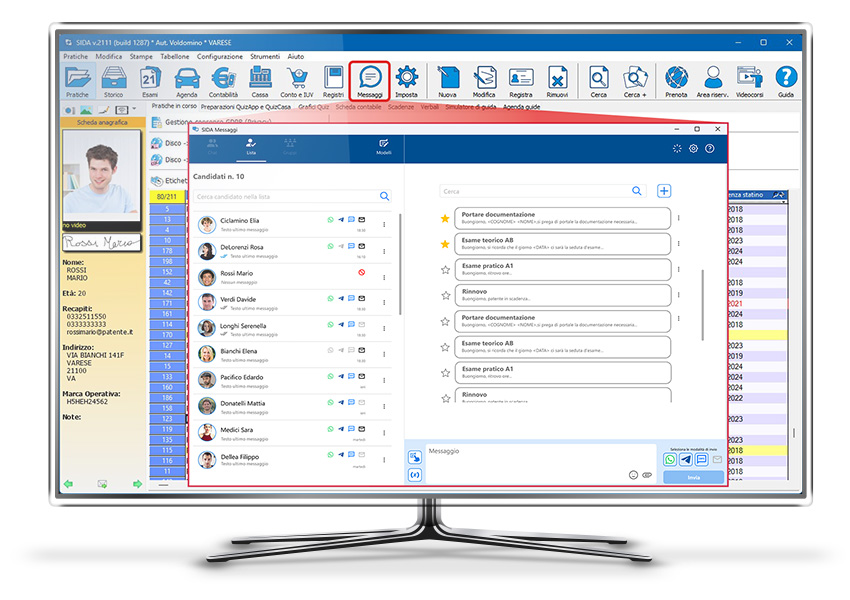Viewport: 850px width, 600px height.
Task: Open the Messaggi toolbar button
Action: click(x=369, y=80)
